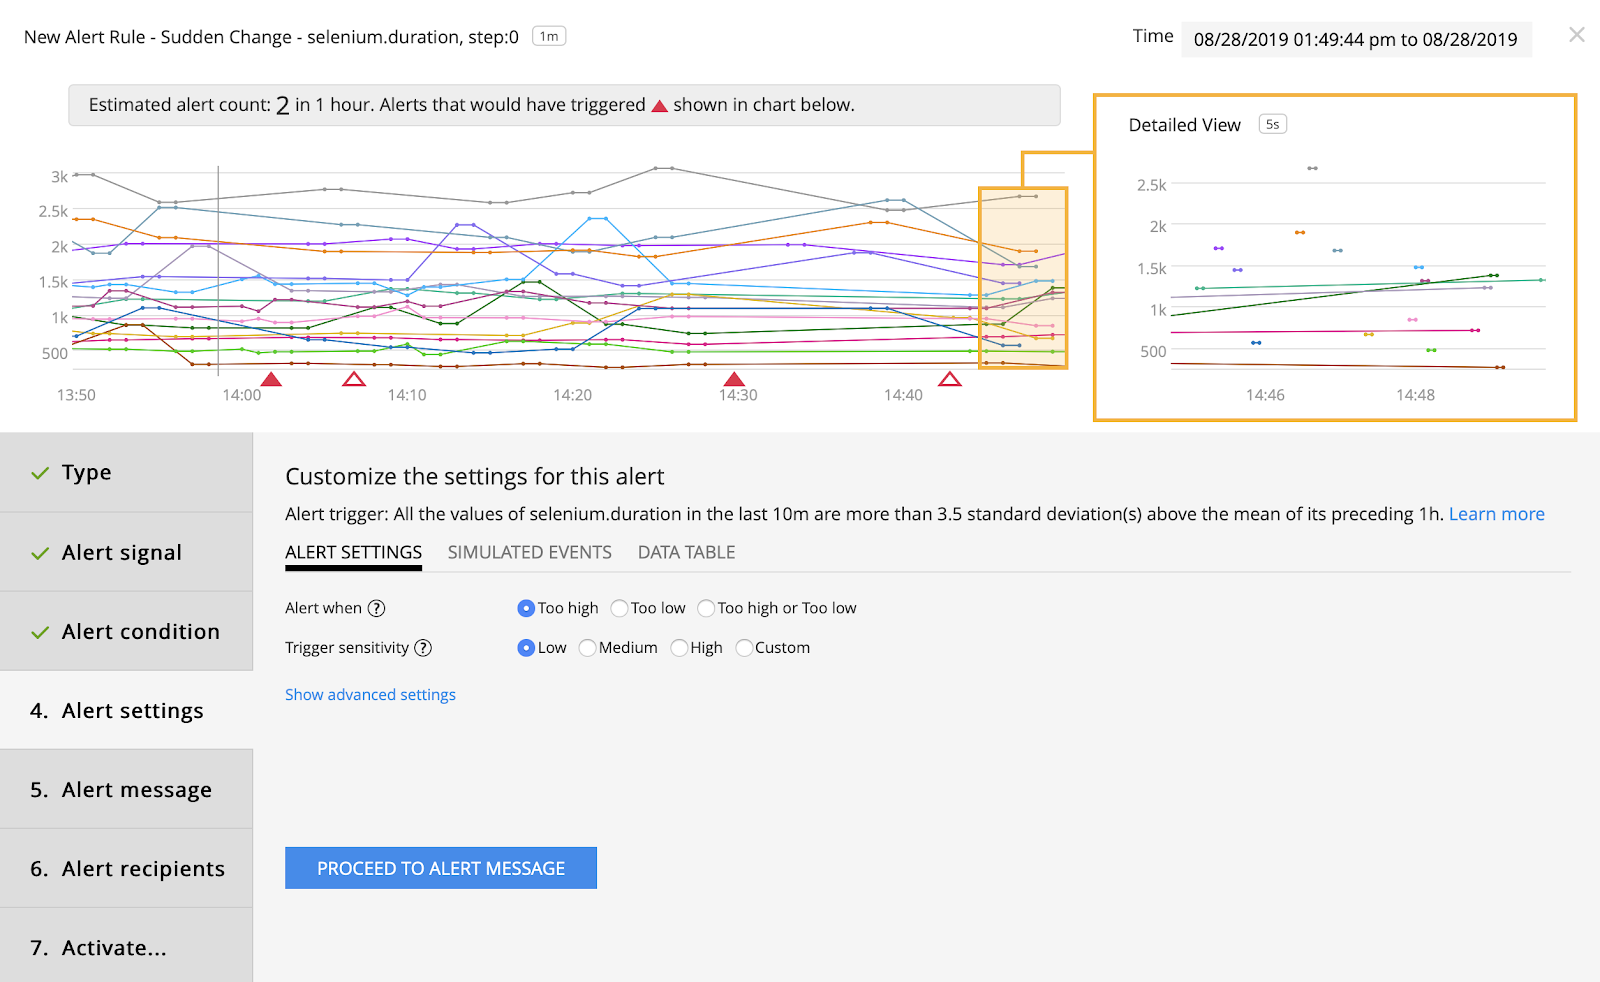
Task: Click inside the Detailed View chart panel
Action: pos(1335,258)
